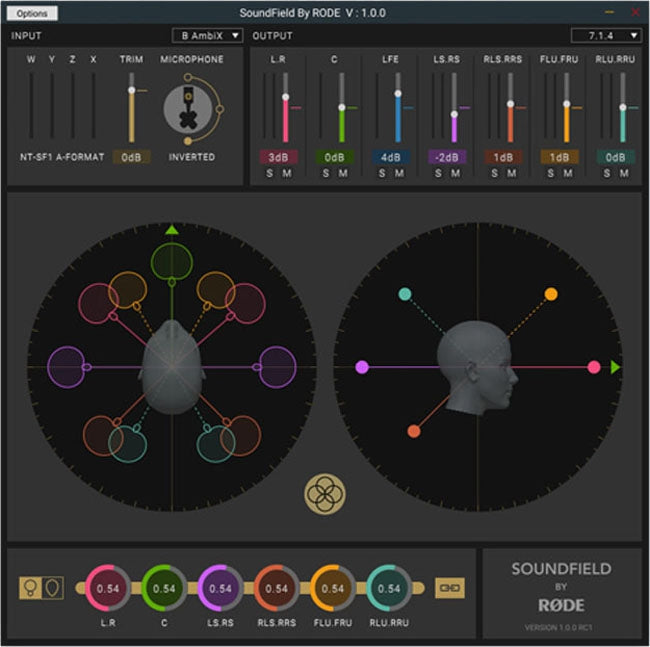Screen dimensions: 650x647
Task: Mute the RLU.RRU output channel
Action: (625, 174)
